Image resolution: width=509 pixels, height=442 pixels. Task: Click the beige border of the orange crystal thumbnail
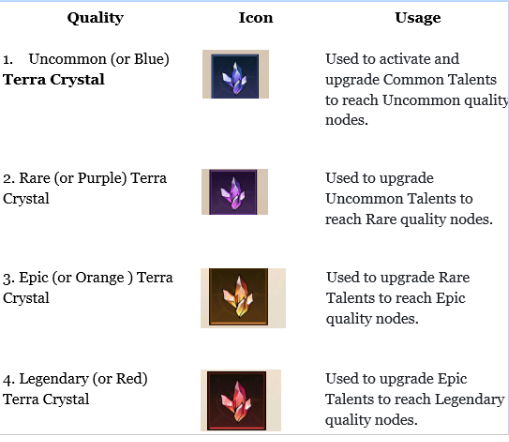click(x=277, y=298)
